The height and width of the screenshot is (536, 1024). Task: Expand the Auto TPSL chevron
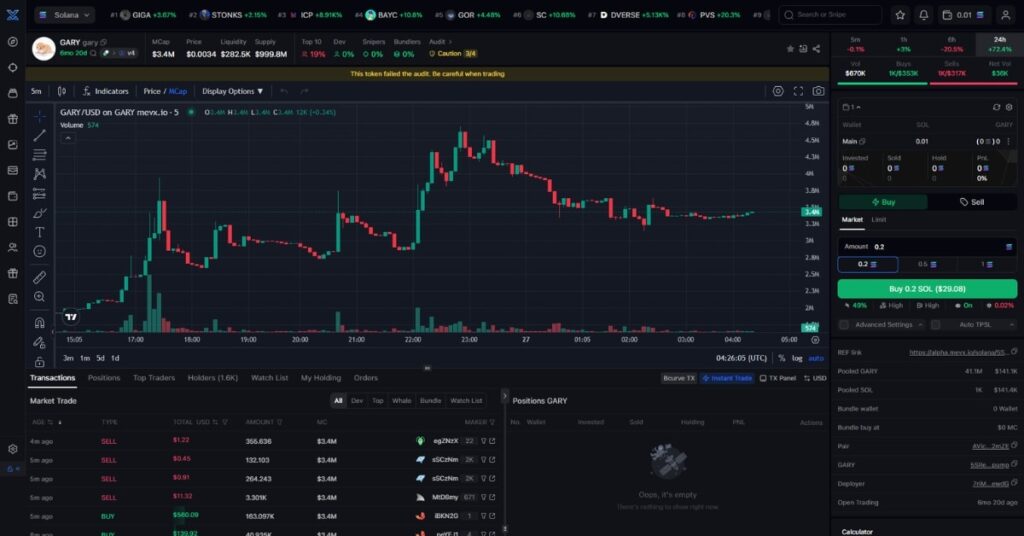1012,324
